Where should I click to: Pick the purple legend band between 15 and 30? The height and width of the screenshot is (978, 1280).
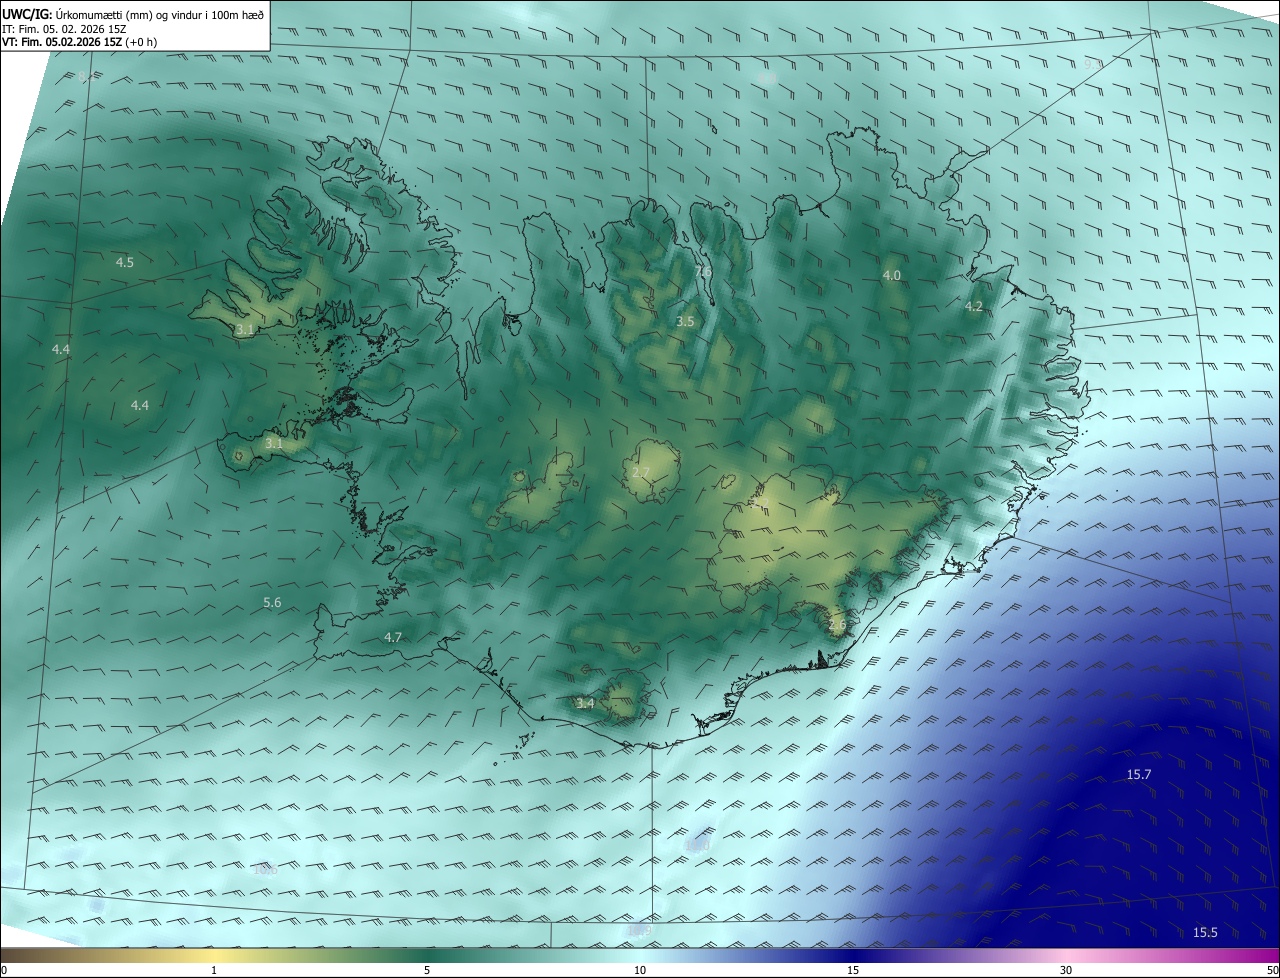[x=960, y=955]
